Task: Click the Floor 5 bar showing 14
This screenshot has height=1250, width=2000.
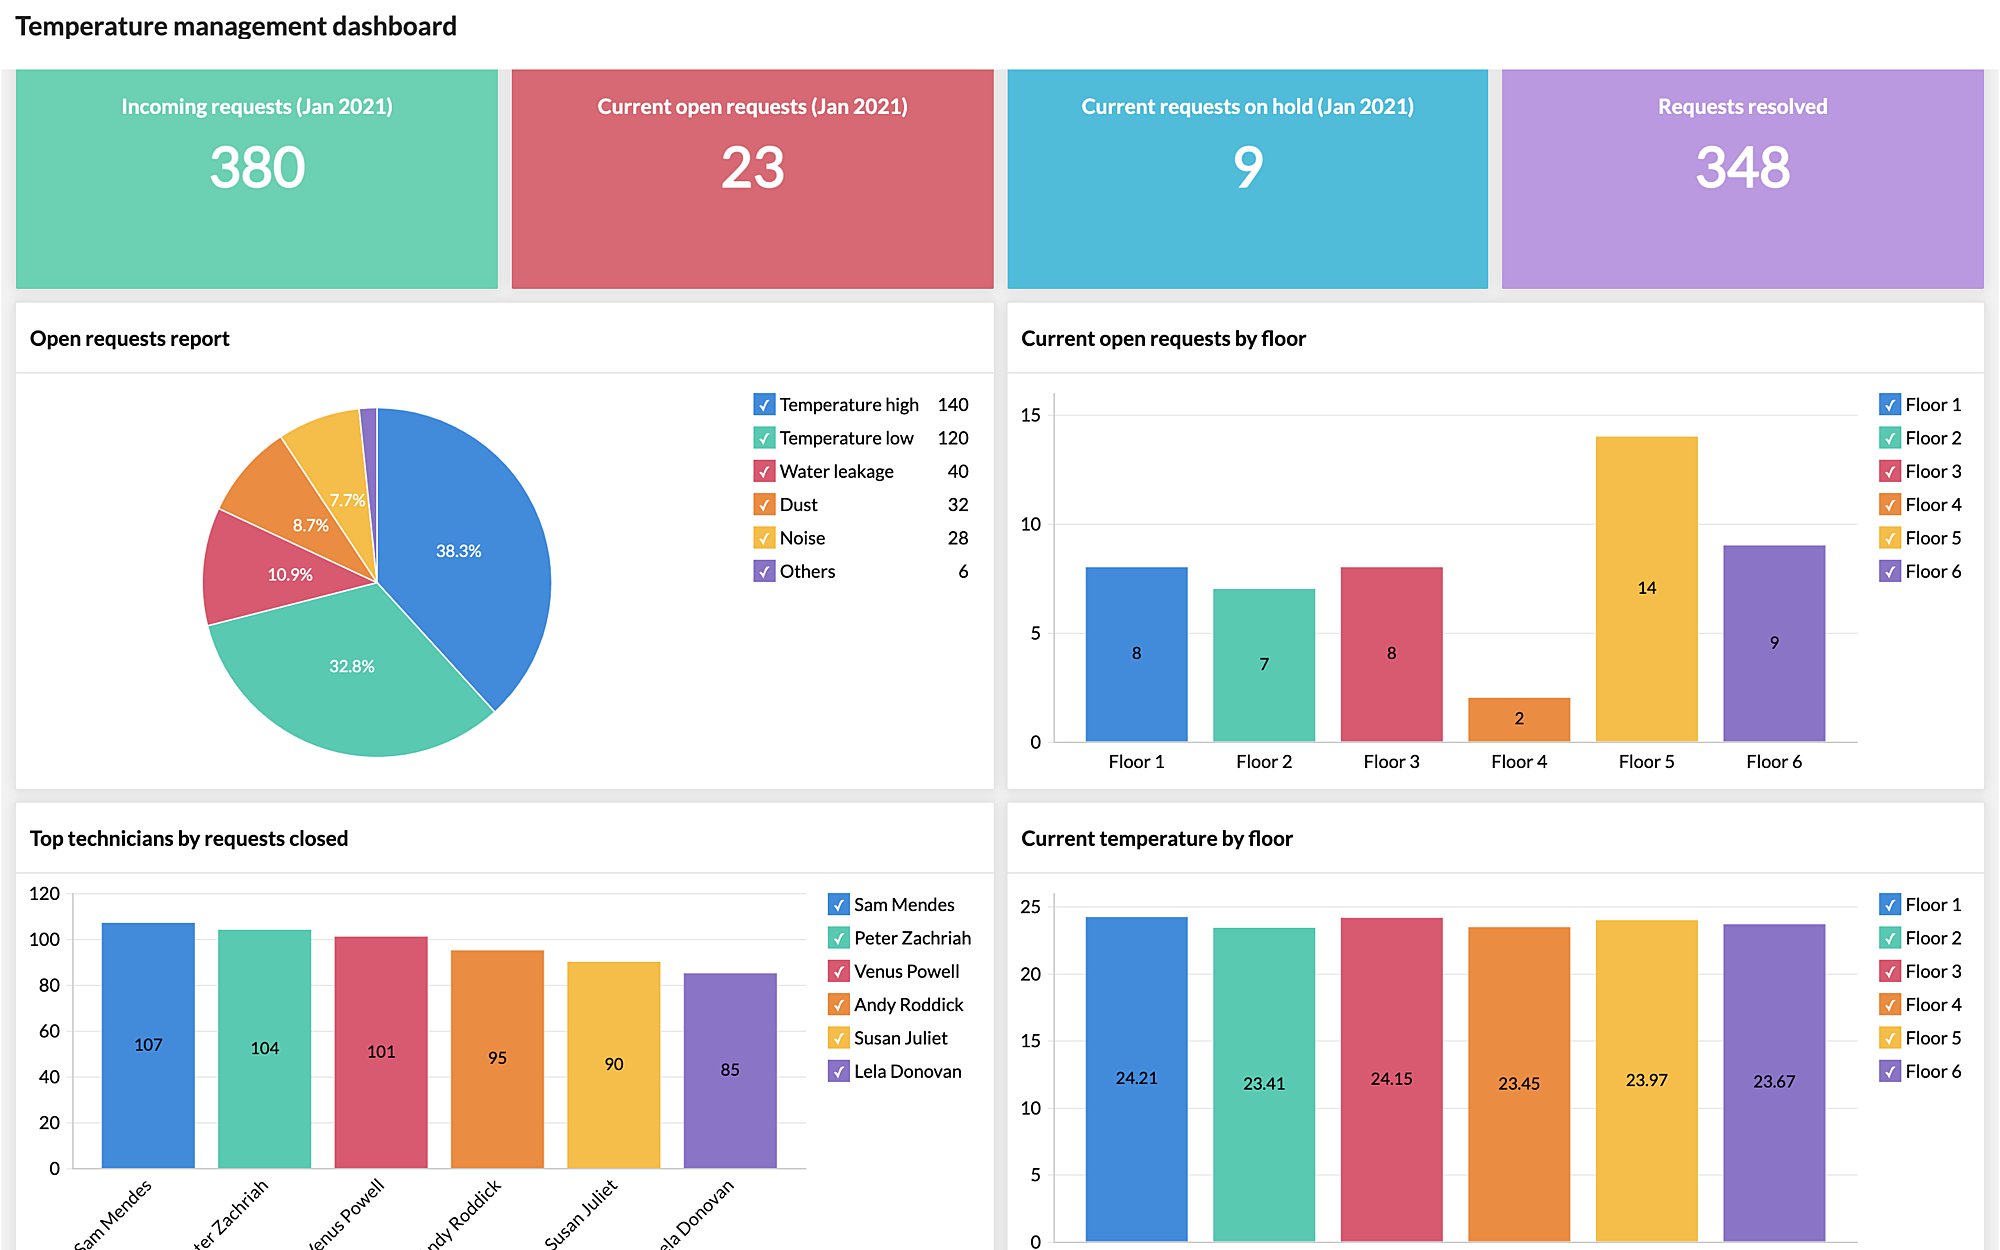Action: (x=1646, y=588)
